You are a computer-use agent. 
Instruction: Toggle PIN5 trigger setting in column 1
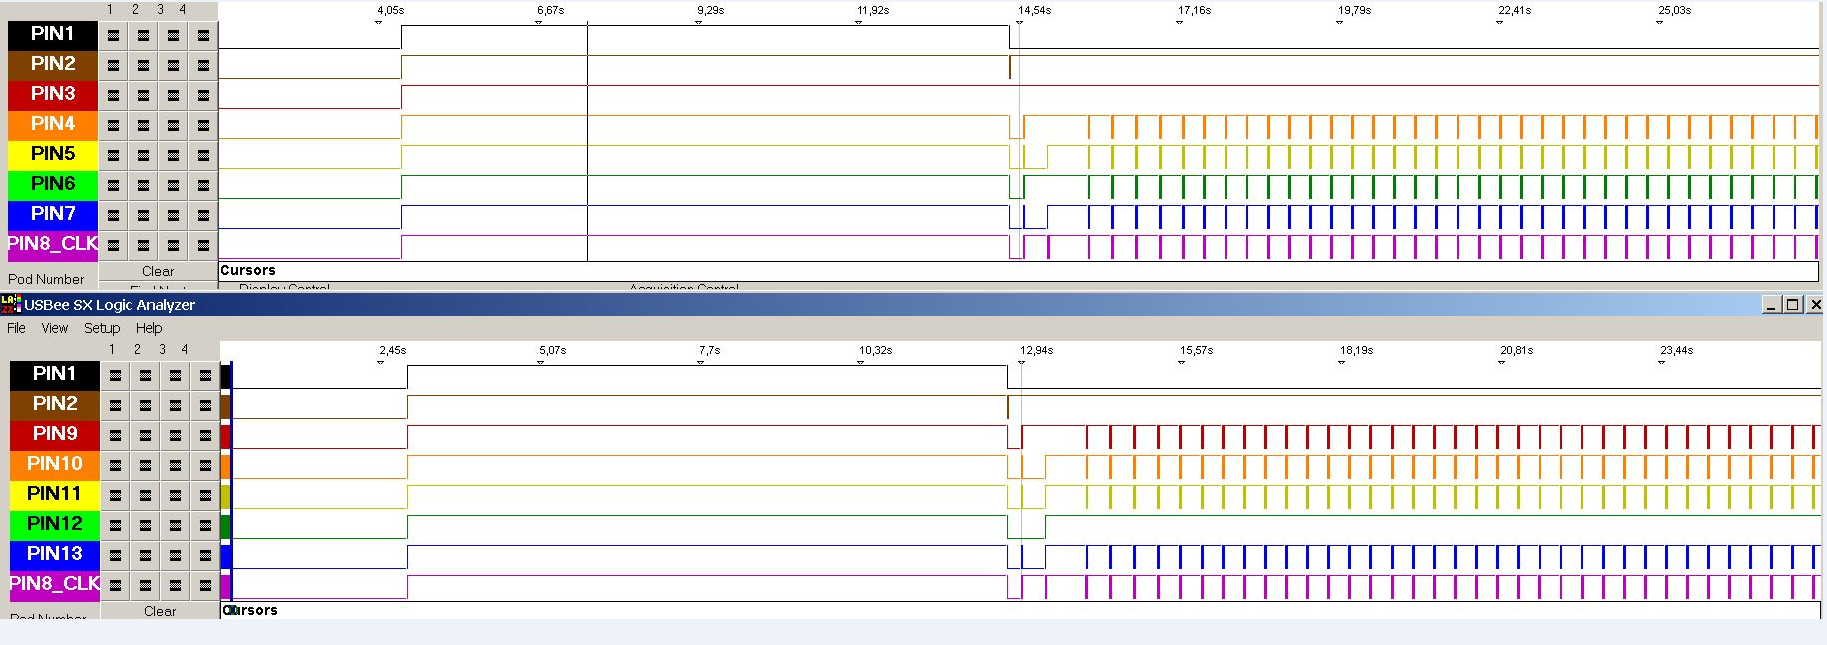click(x=113, y=155)
